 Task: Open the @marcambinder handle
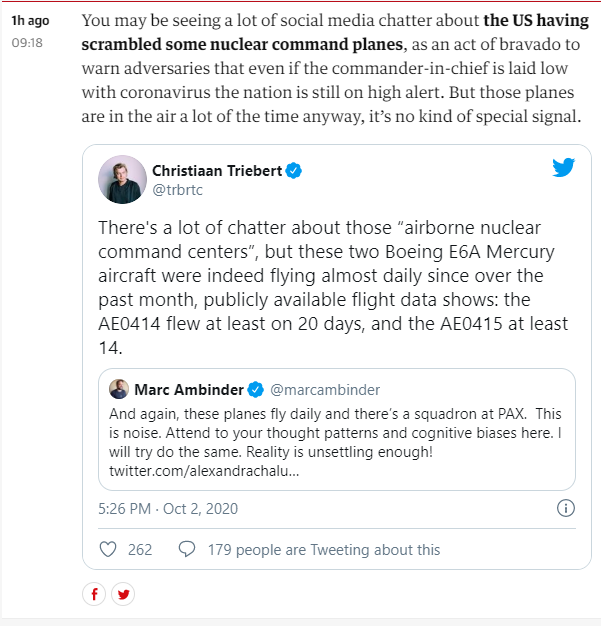[325, 389]
